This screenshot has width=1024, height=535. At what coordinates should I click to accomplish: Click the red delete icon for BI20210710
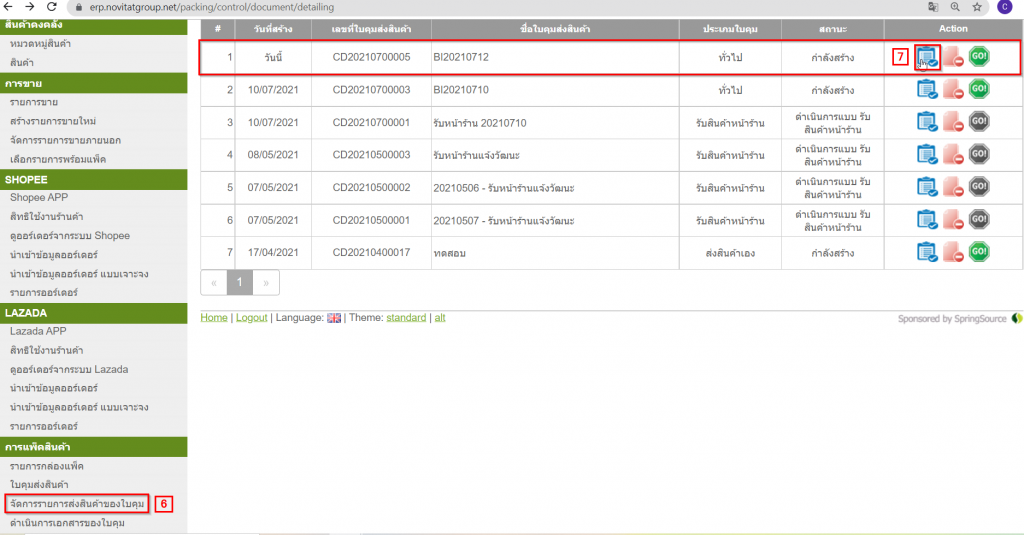[x=953, y=90]
